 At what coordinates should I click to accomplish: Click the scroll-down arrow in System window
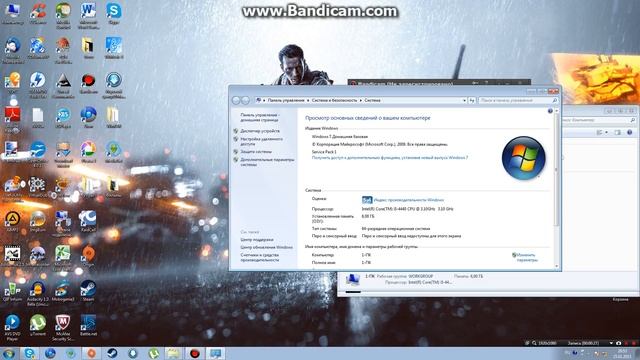pos(556,266)
